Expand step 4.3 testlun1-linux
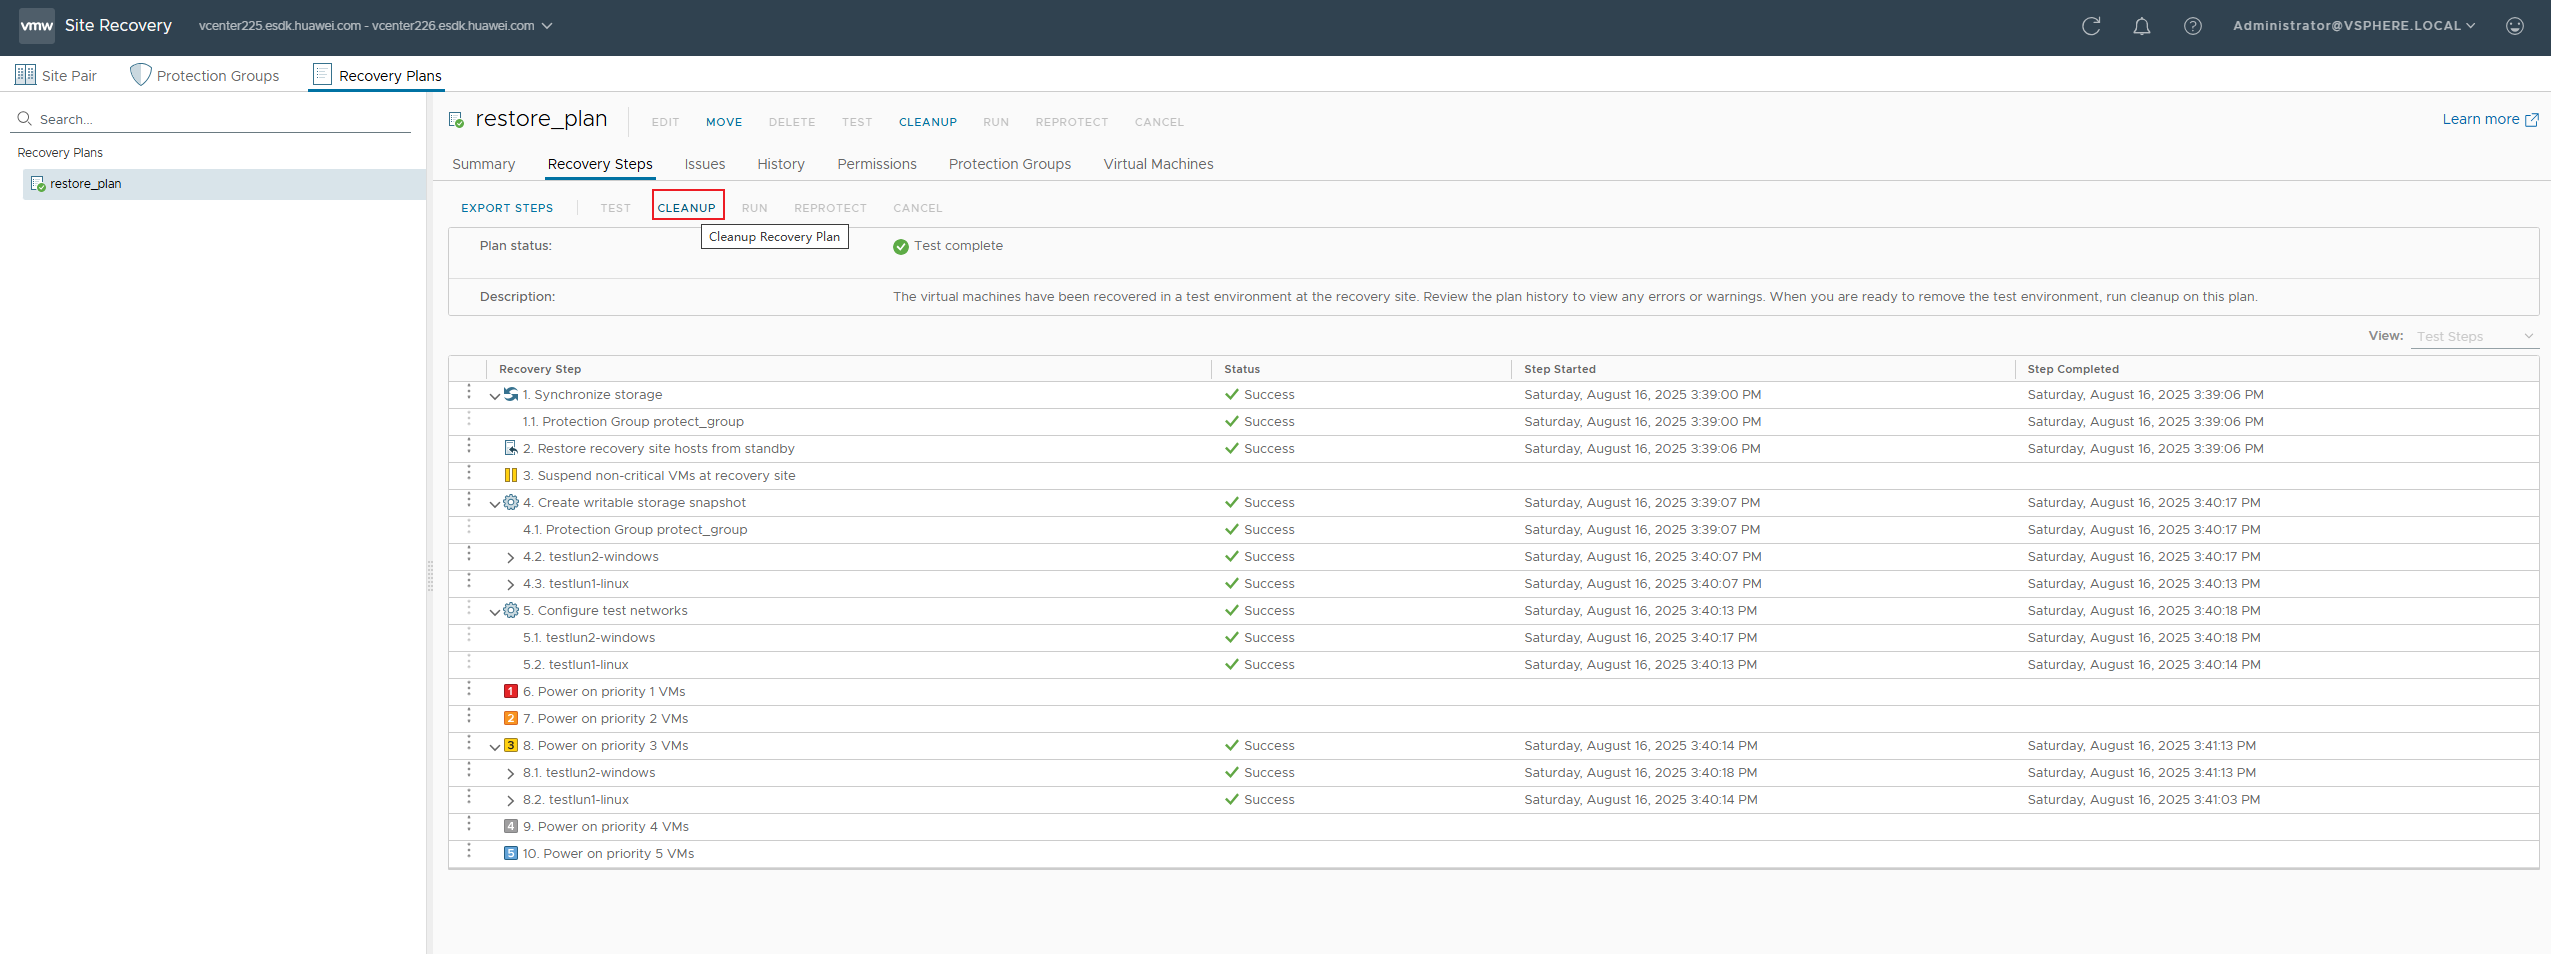2551x954 pixels. click(x=510, y=585)
